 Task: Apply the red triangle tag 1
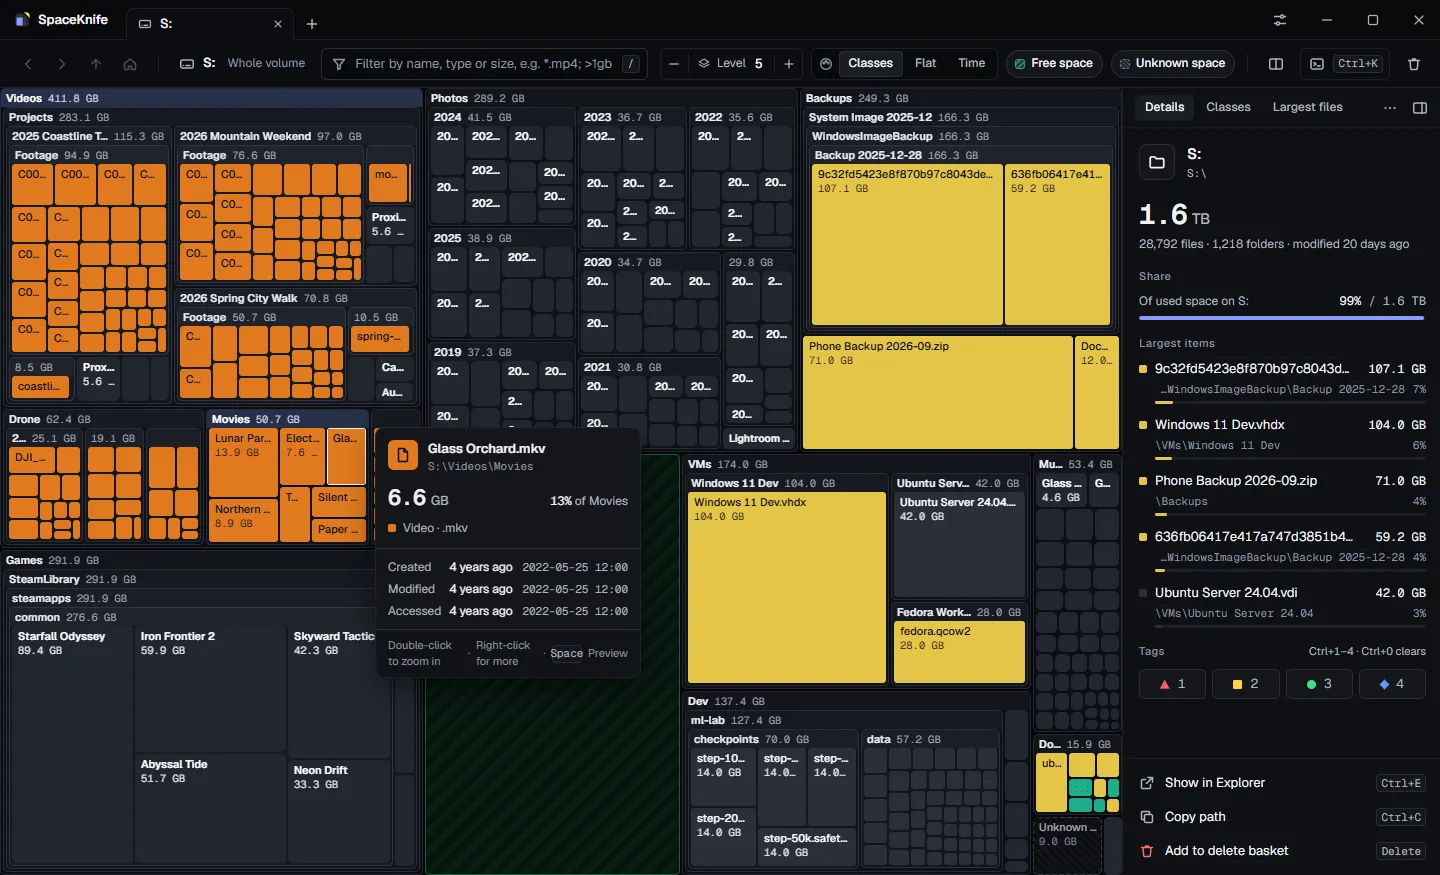point(1172,684)
